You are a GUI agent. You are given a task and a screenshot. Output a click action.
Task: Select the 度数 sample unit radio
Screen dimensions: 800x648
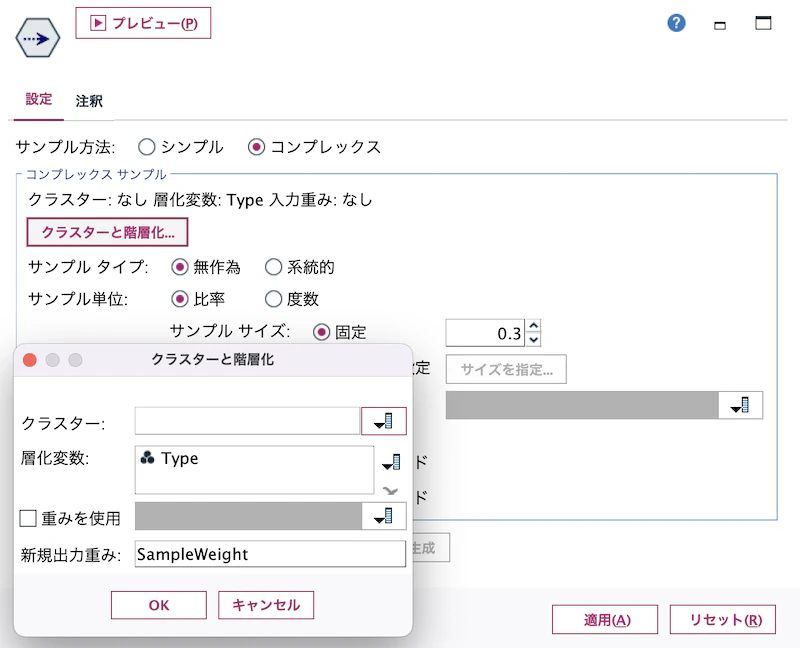[274, 298]
